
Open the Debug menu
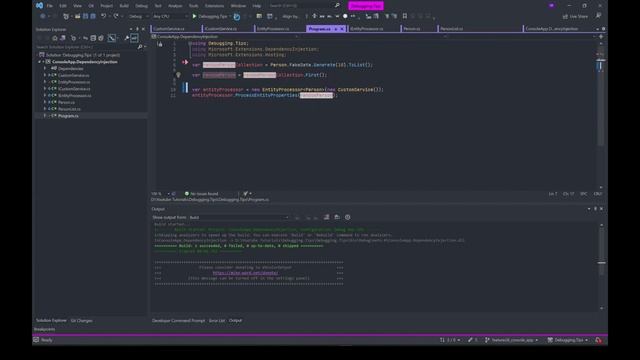pyautogui.click(x=141, y=6)
